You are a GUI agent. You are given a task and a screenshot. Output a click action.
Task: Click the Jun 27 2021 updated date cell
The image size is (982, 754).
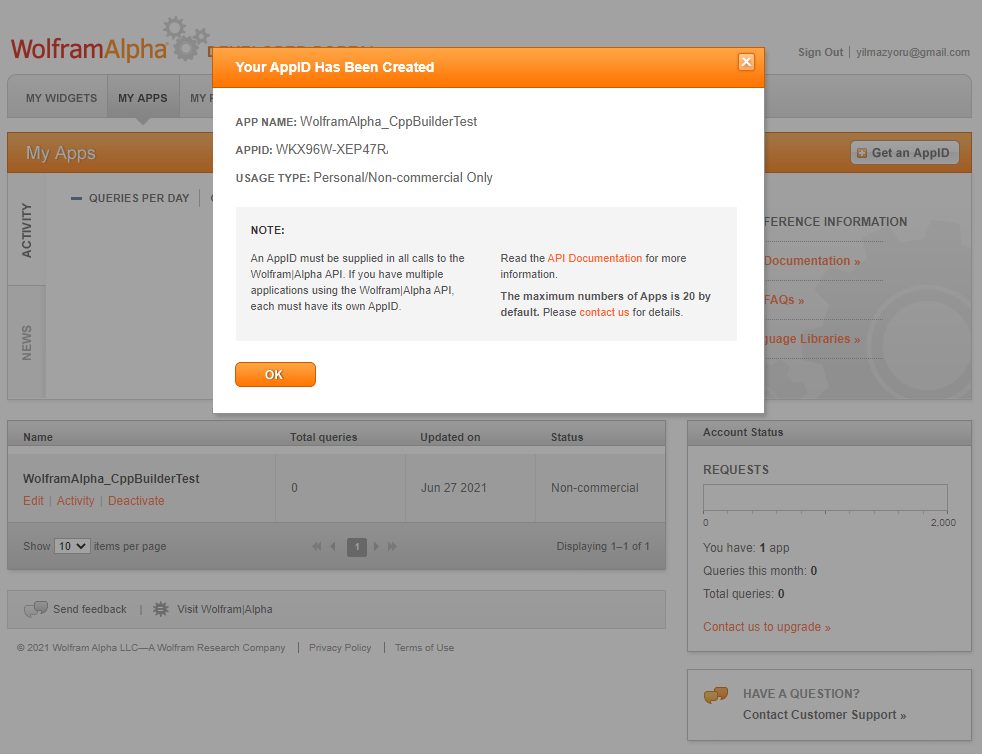pyautogui.click(x=453, y=488)
